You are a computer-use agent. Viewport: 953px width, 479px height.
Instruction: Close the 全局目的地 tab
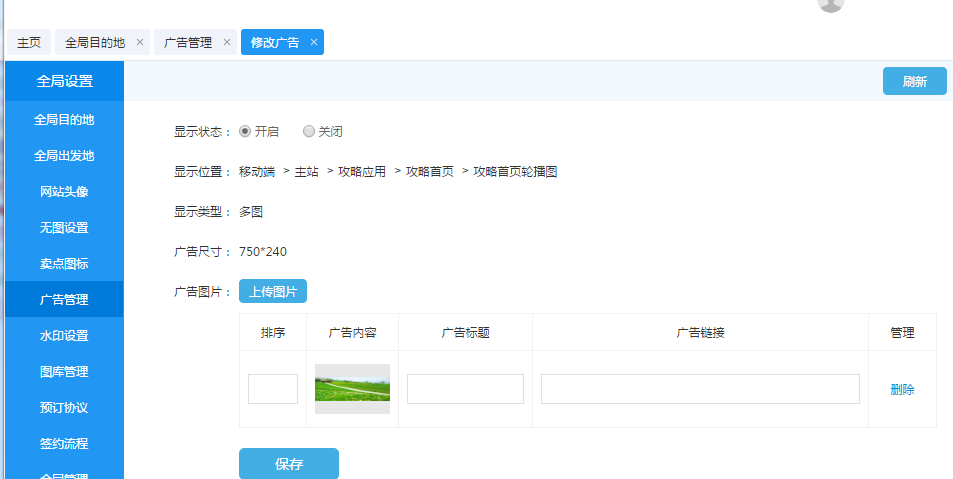140,42
